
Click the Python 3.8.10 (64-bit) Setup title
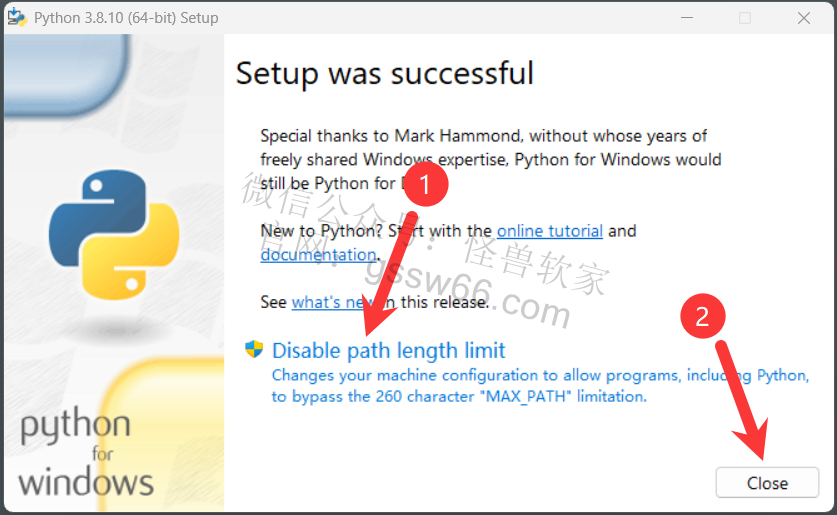(x=126, y=18)
